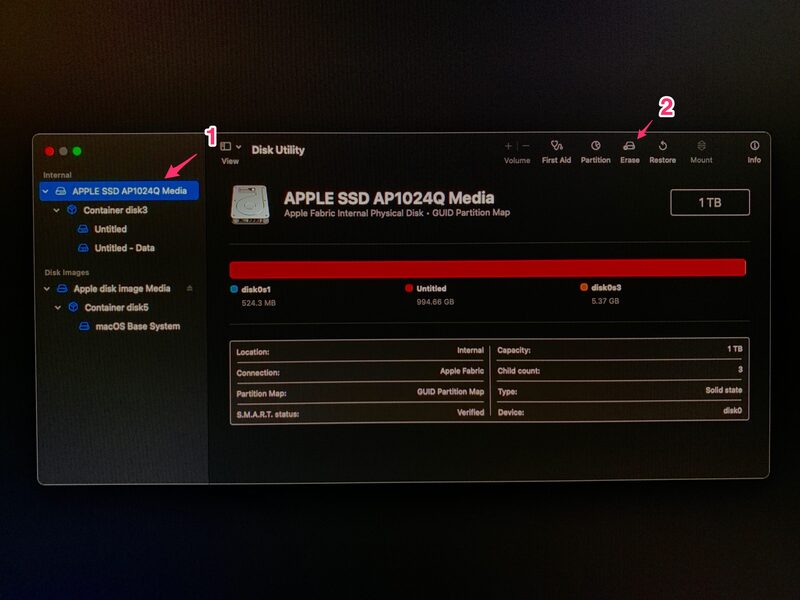Image resolution: width=800 pixels, height=600 pixels.
Task: Select the Untitled volume in sidebar
Action: click(x=110, y=229)
